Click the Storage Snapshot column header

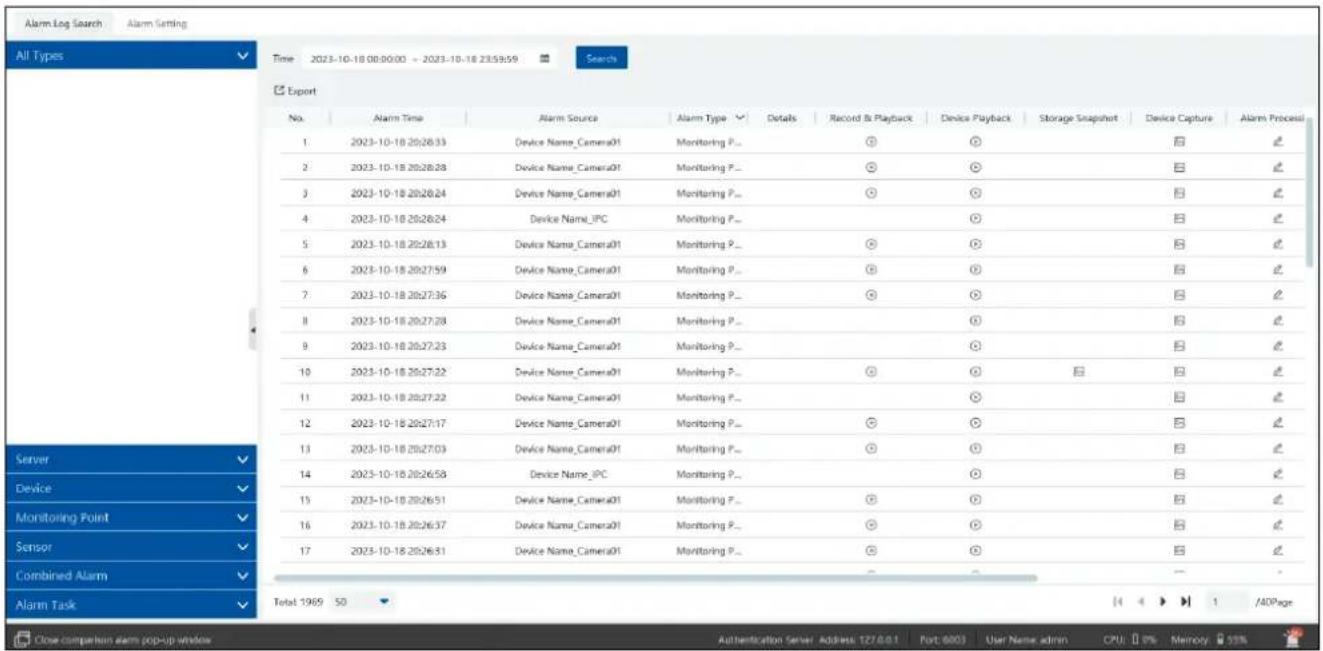coord(1079,118)
